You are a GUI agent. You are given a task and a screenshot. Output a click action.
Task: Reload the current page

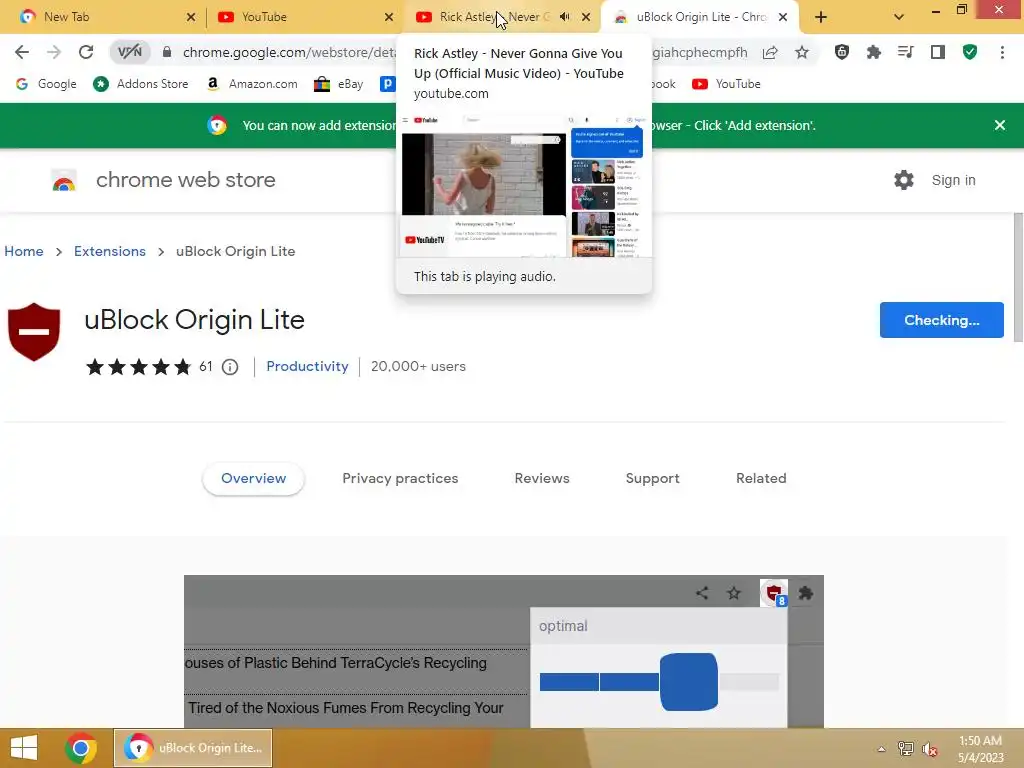(x=86, y=52)
